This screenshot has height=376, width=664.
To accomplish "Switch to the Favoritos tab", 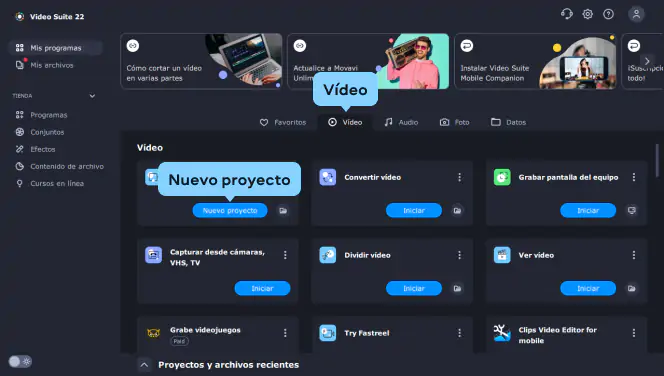I will click(x=282, y=122).
